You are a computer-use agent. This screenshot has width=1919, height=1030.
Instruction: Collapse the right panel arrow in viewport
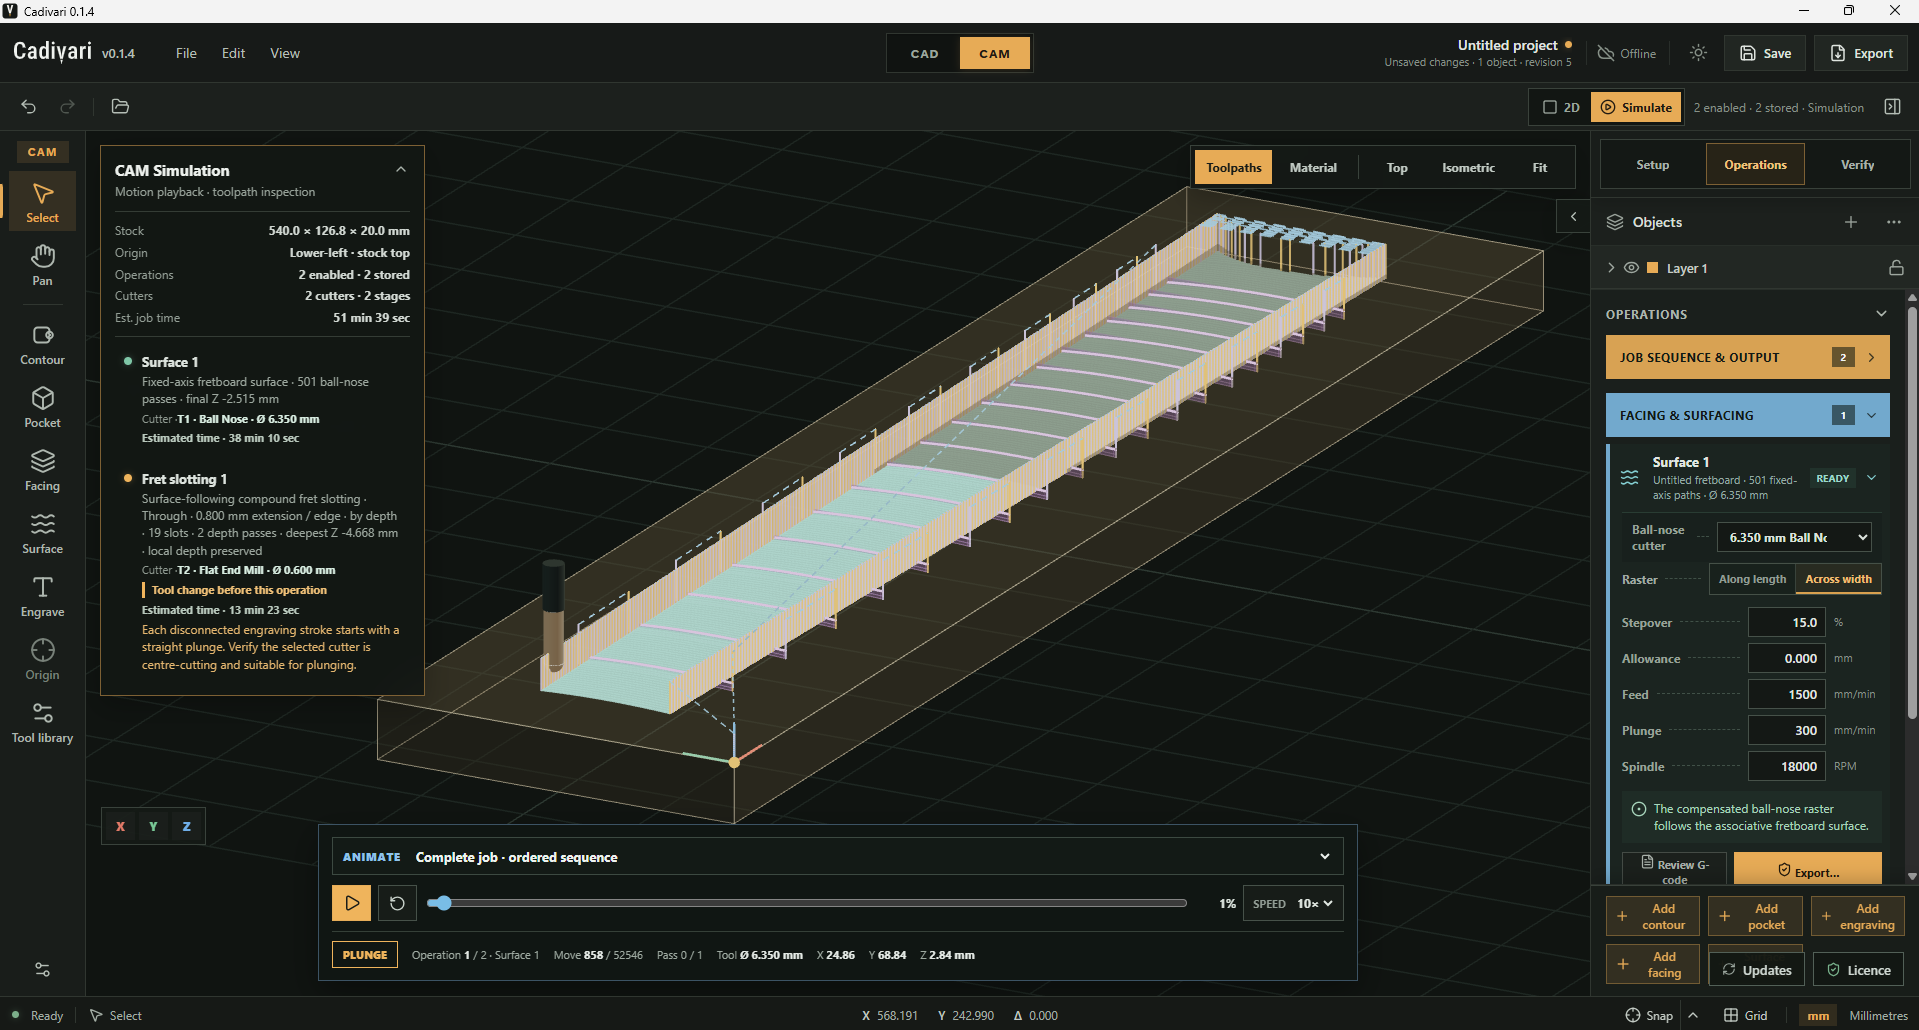[x=1573, y=216]
